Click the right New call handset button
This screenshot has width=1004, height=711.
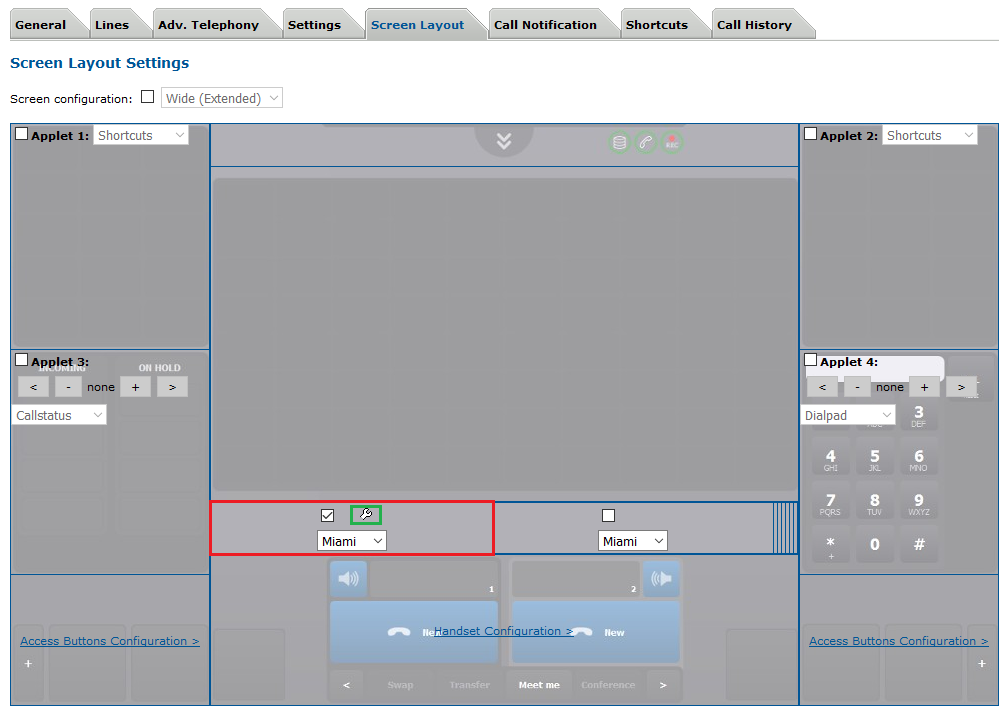click(595, 632)
